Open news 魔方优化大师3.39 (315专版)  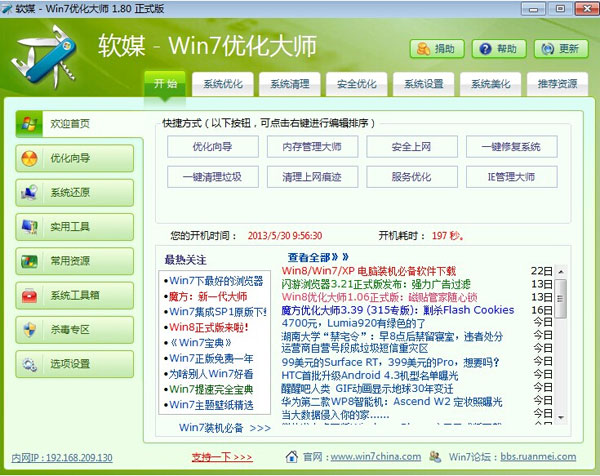pos(398,310)
